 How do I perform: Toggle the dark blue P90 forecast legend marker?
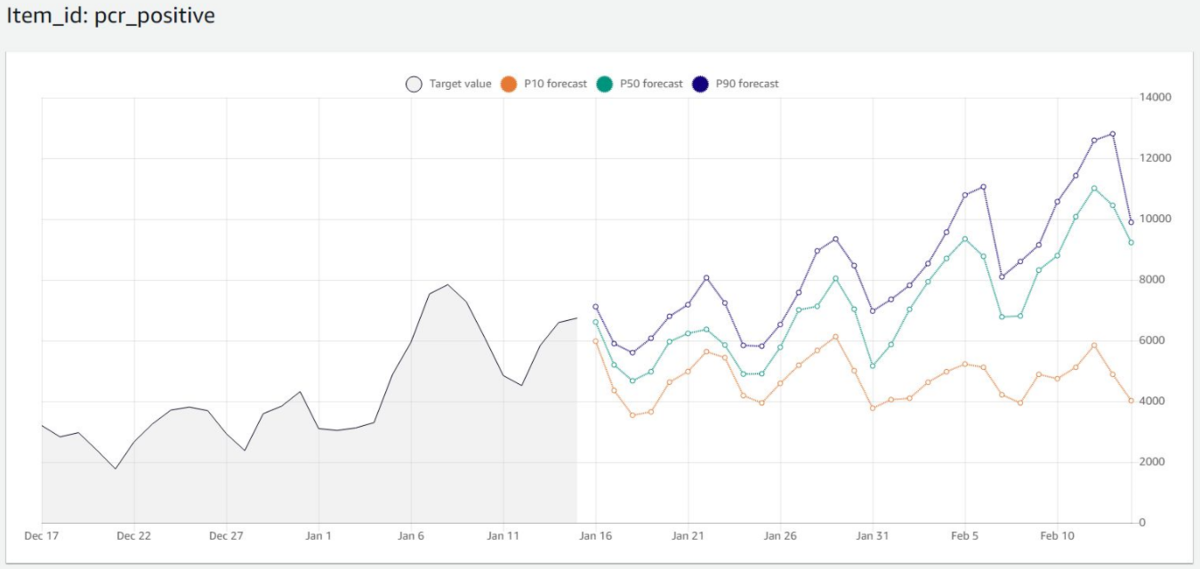pos(700,84)
